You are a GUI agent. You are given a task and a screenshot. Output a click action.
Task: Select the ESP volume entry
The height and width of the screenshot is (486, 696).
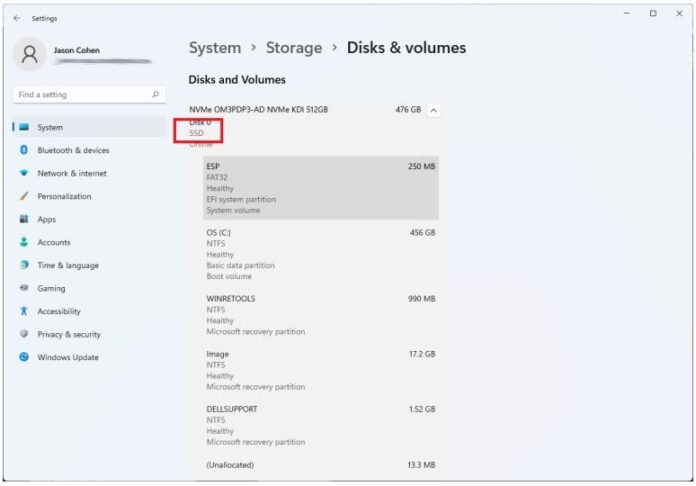(320, 188)
